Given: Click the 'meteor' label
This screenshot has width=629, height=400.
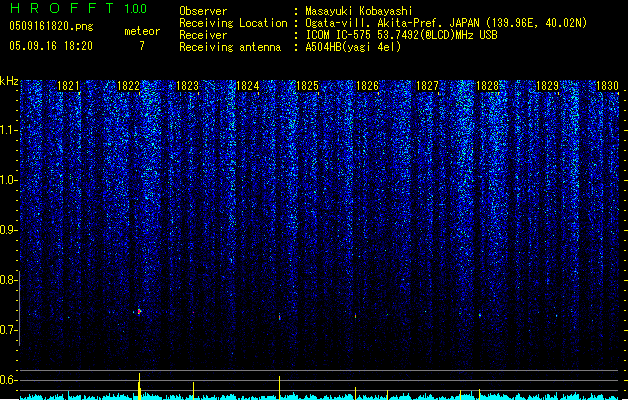Looking at the screenshot, I should tap(142, 31).
